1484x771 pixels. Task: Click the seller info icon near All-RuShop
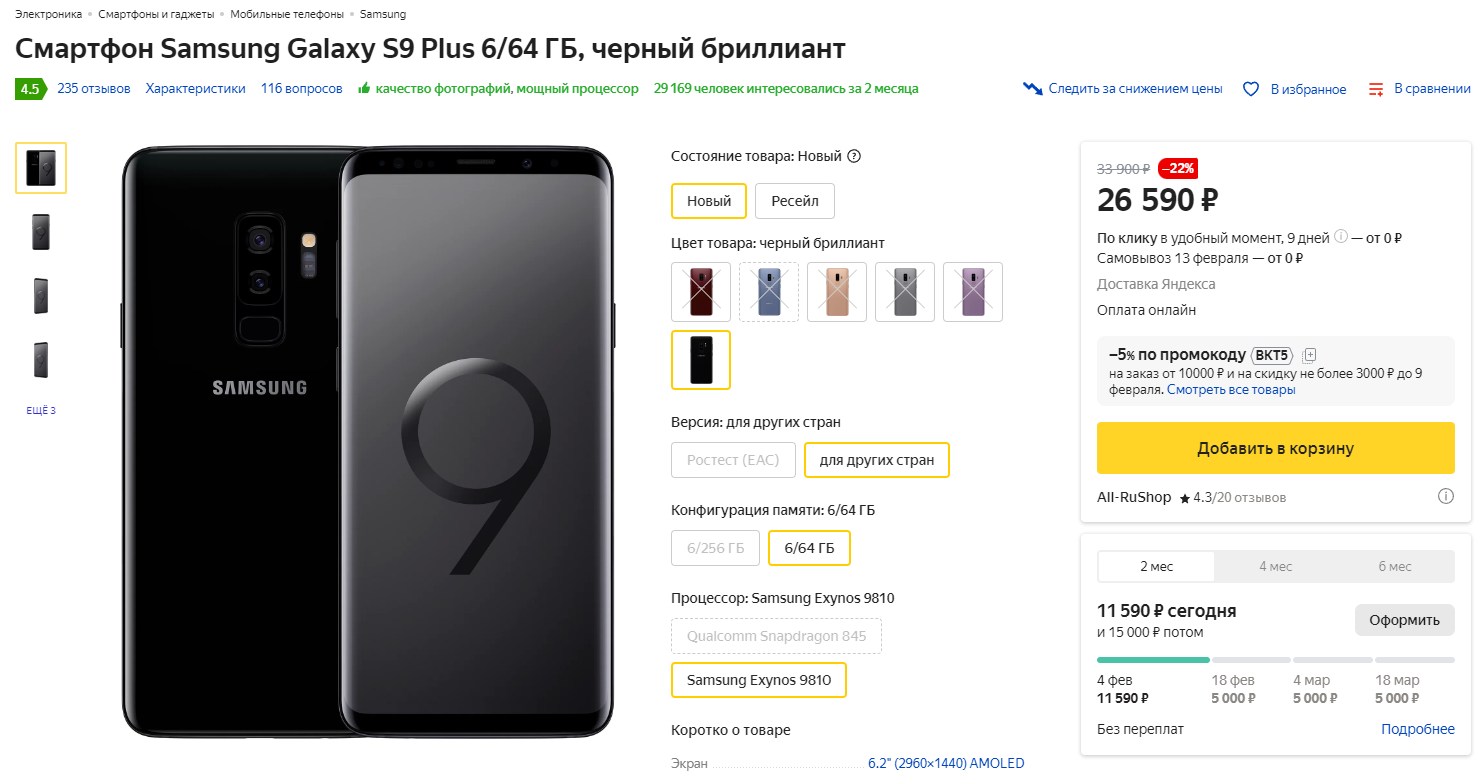pyautogui.click(x=1445, y=496)
